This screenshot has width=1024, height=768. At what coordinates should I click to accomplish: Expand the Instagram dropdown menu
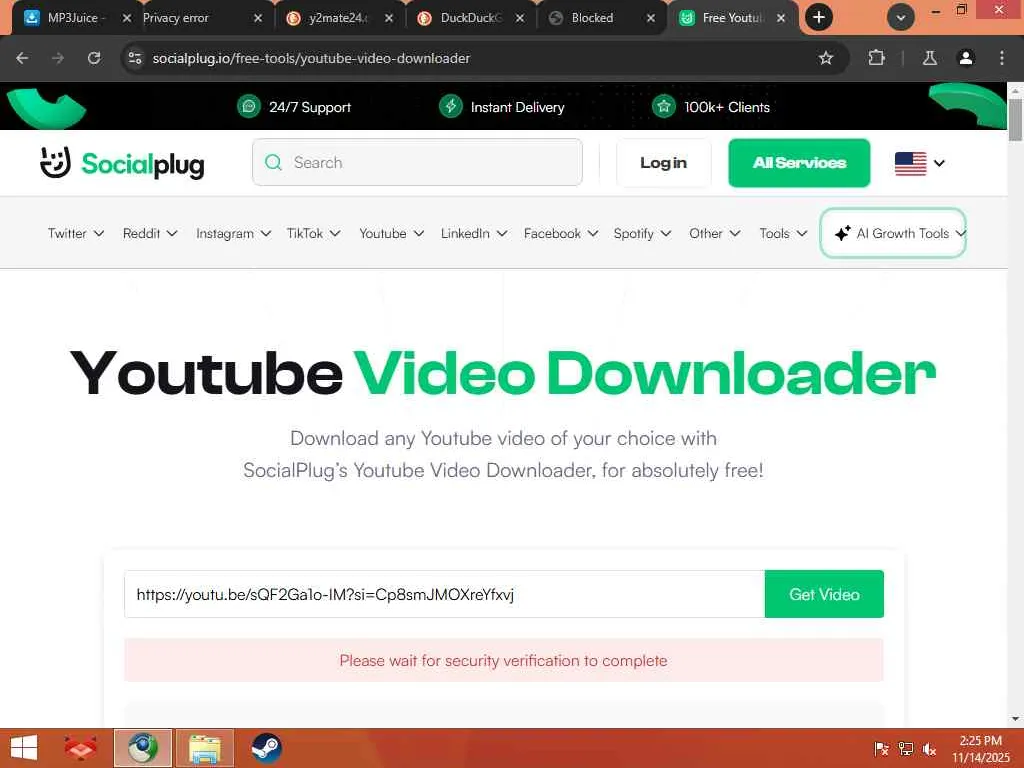point(233,233)
